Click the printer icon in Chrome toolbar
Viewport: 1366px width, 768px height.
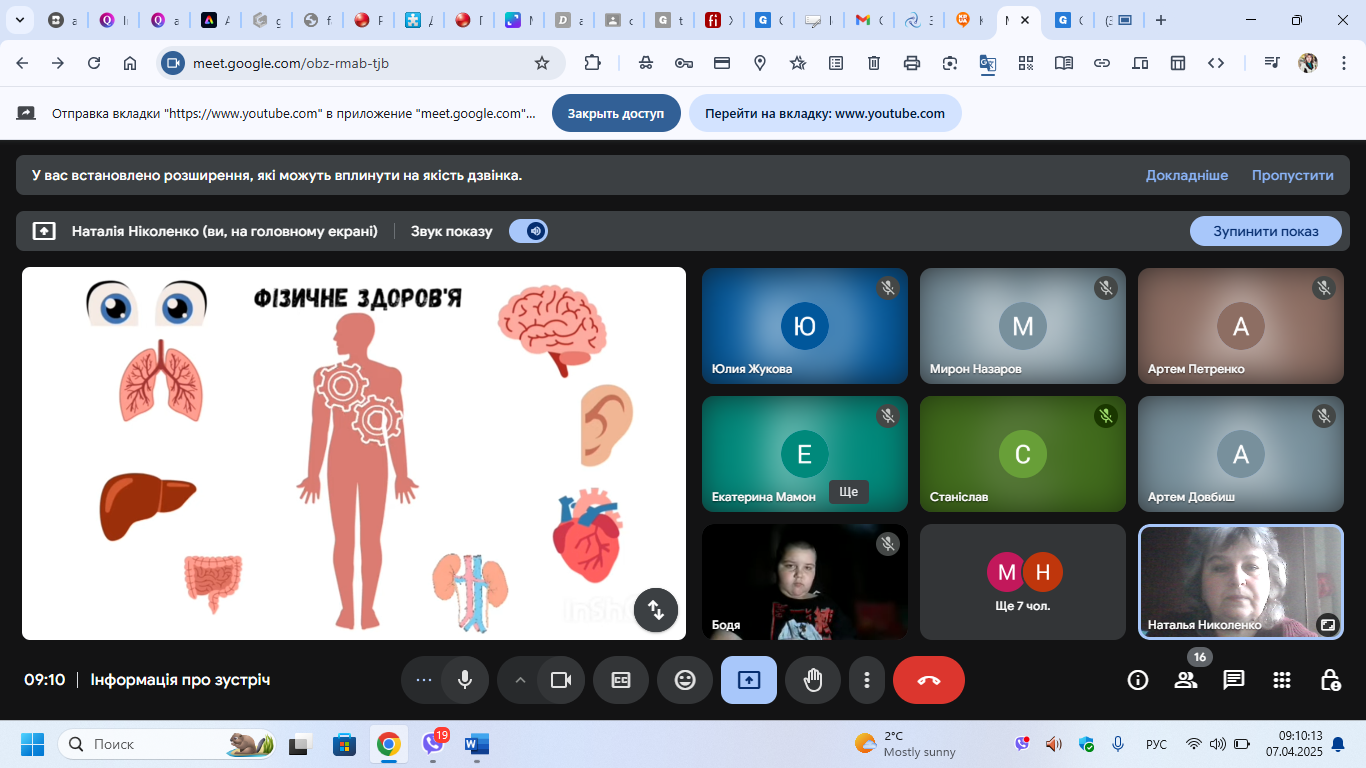tap(912, 63)
